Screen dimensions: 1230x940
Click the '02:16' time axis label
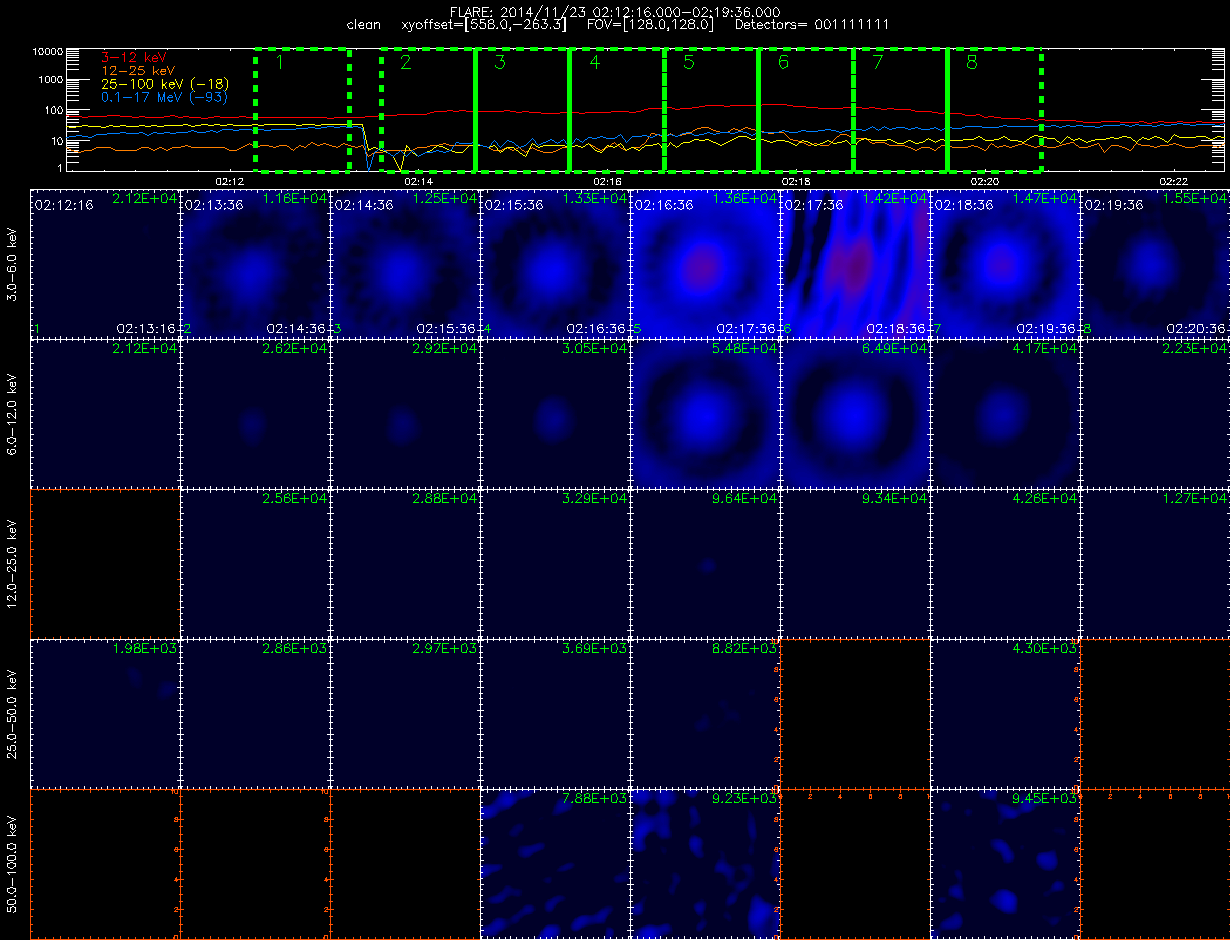pos(607,181)
